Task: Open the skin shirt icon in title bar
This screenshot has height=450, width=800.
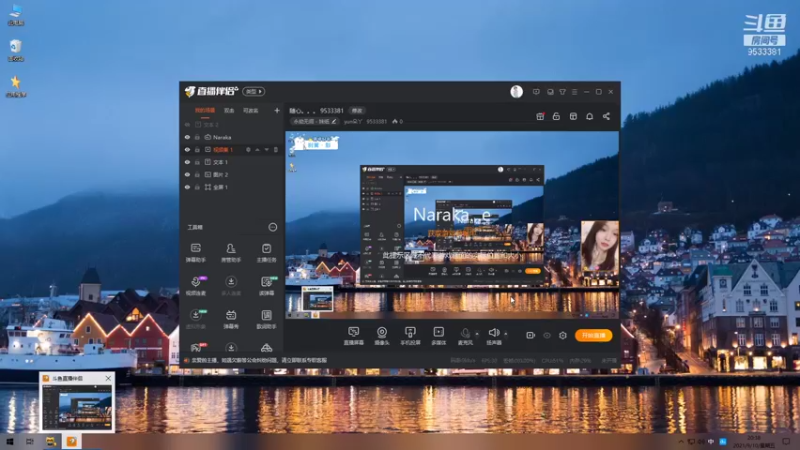Action: click(x=562, y=92)
